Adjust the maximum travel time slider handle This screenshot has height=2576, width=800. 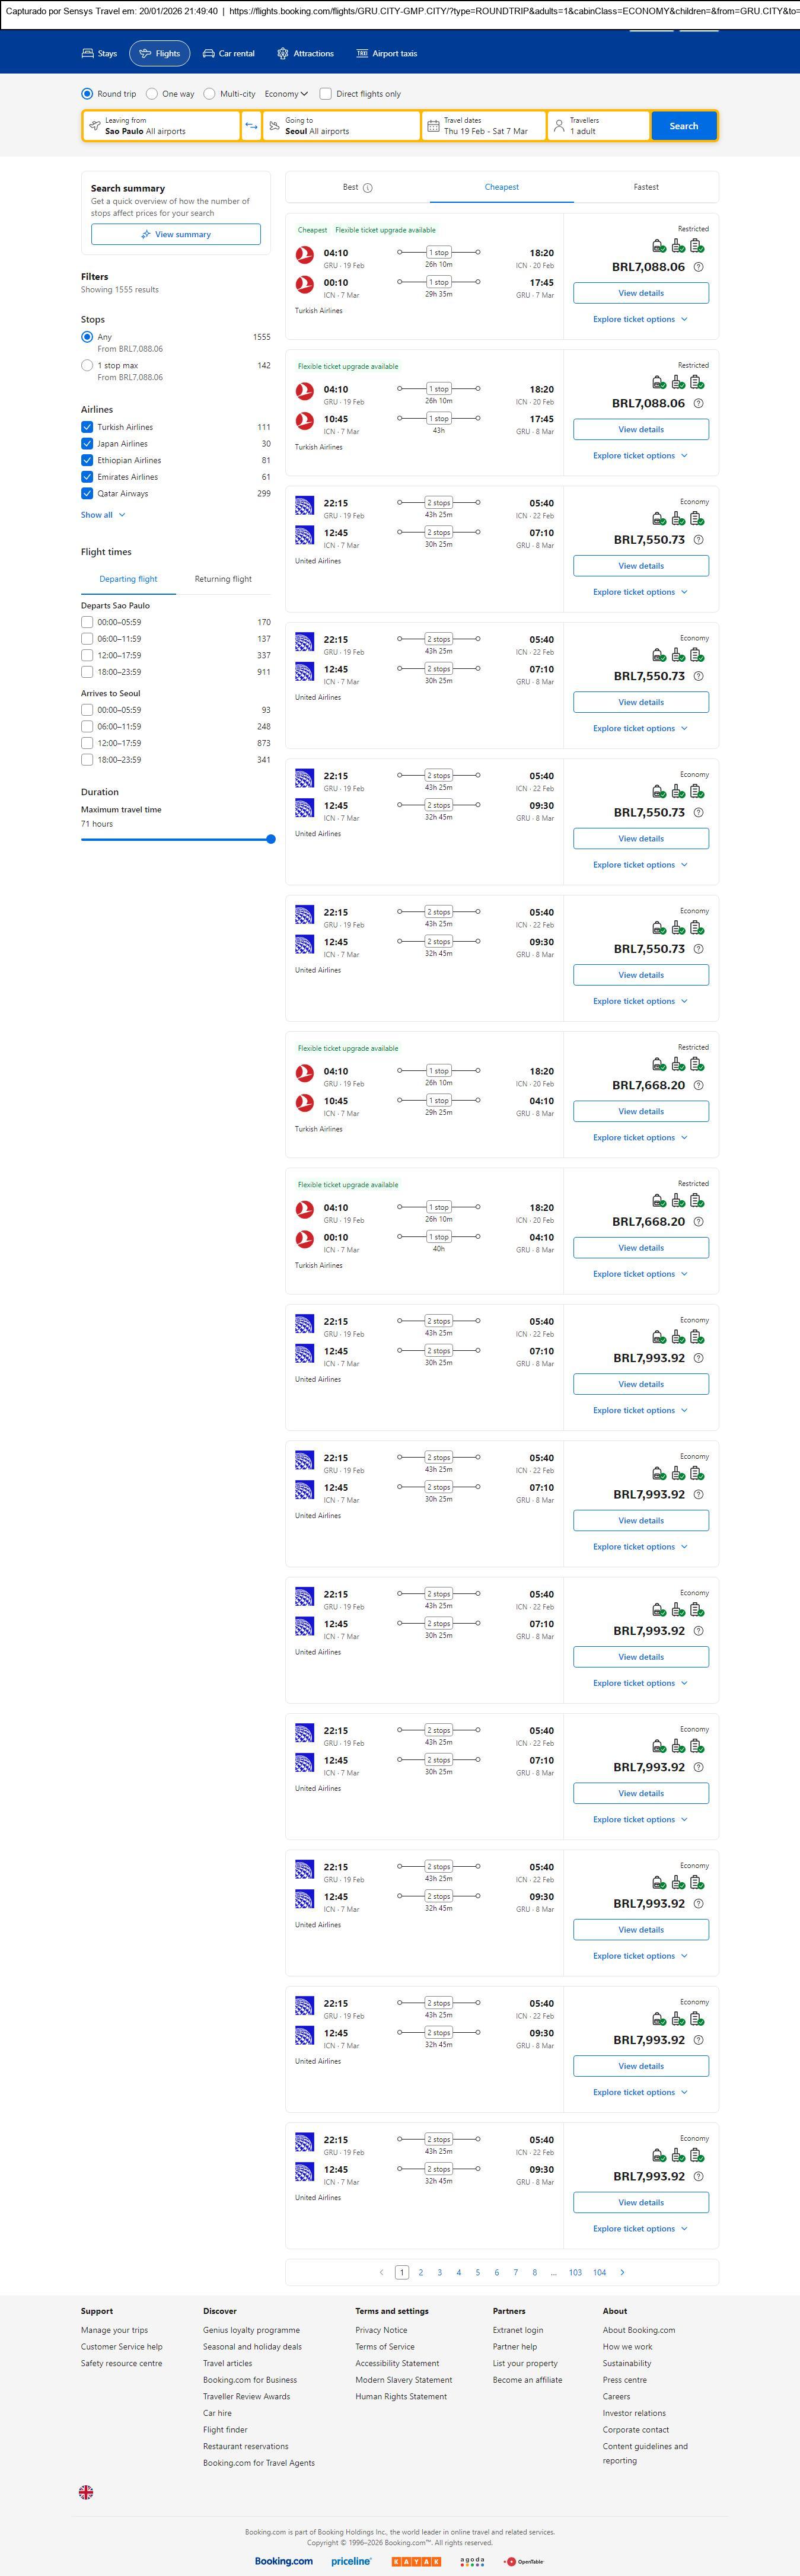(271, 839)
